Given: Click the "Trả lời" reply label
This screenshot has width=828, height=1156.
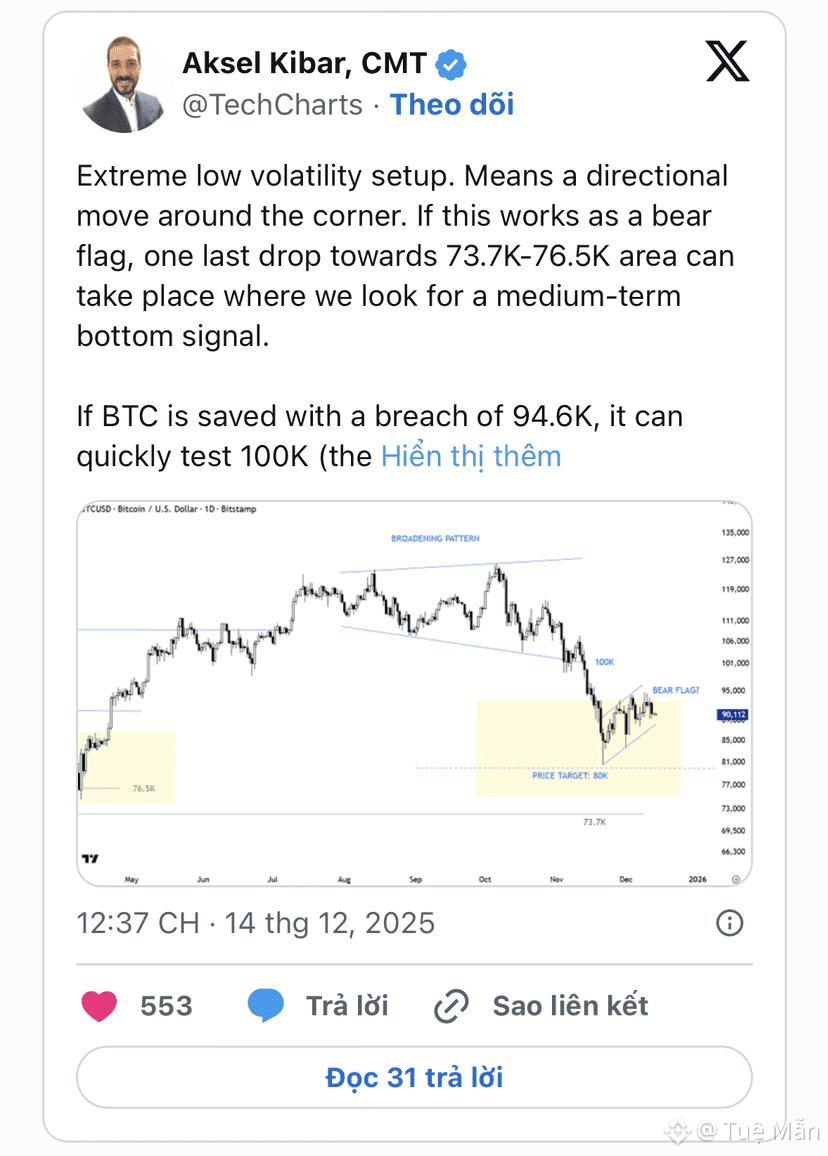Looking at the screenshot, I should point(347,1006).
